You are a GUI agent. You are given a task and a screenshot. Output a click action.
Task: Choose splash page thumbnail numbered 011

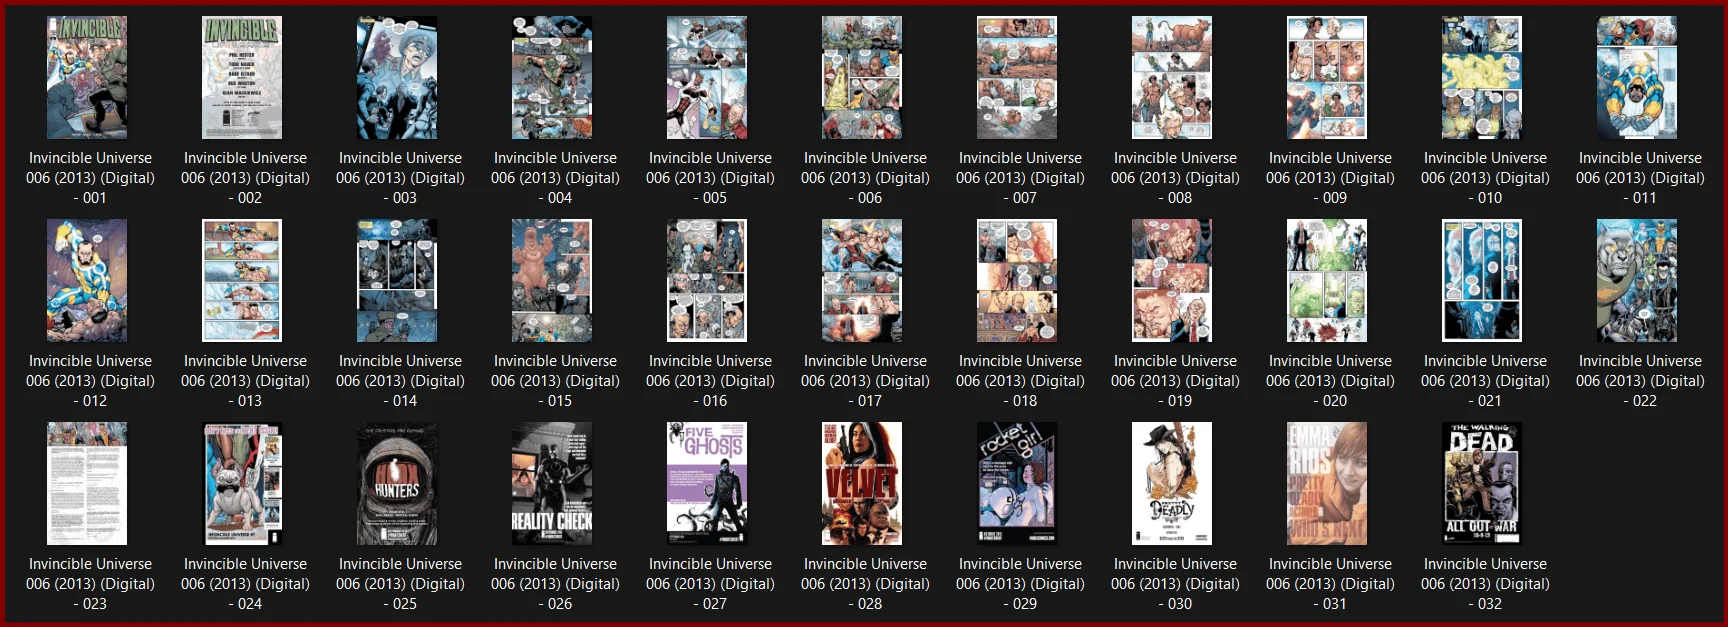pos(1637,77)
